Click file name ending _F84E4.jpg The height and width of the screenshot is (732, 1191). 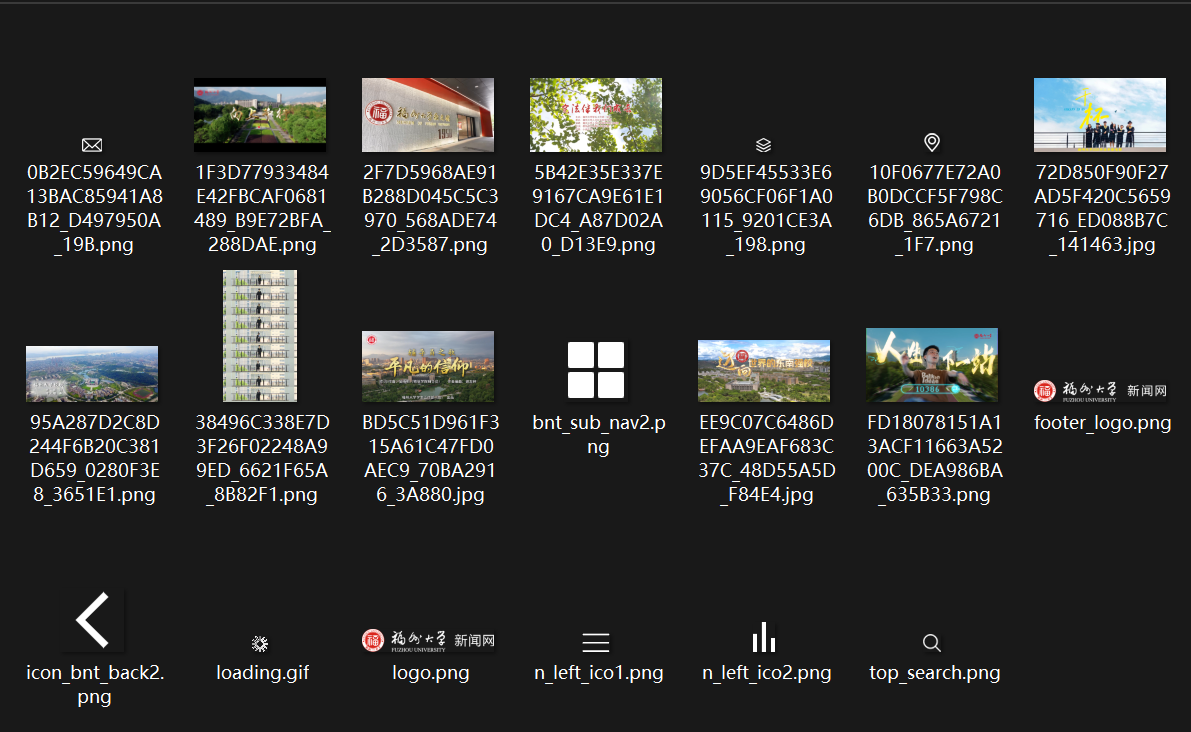(766, 458)
